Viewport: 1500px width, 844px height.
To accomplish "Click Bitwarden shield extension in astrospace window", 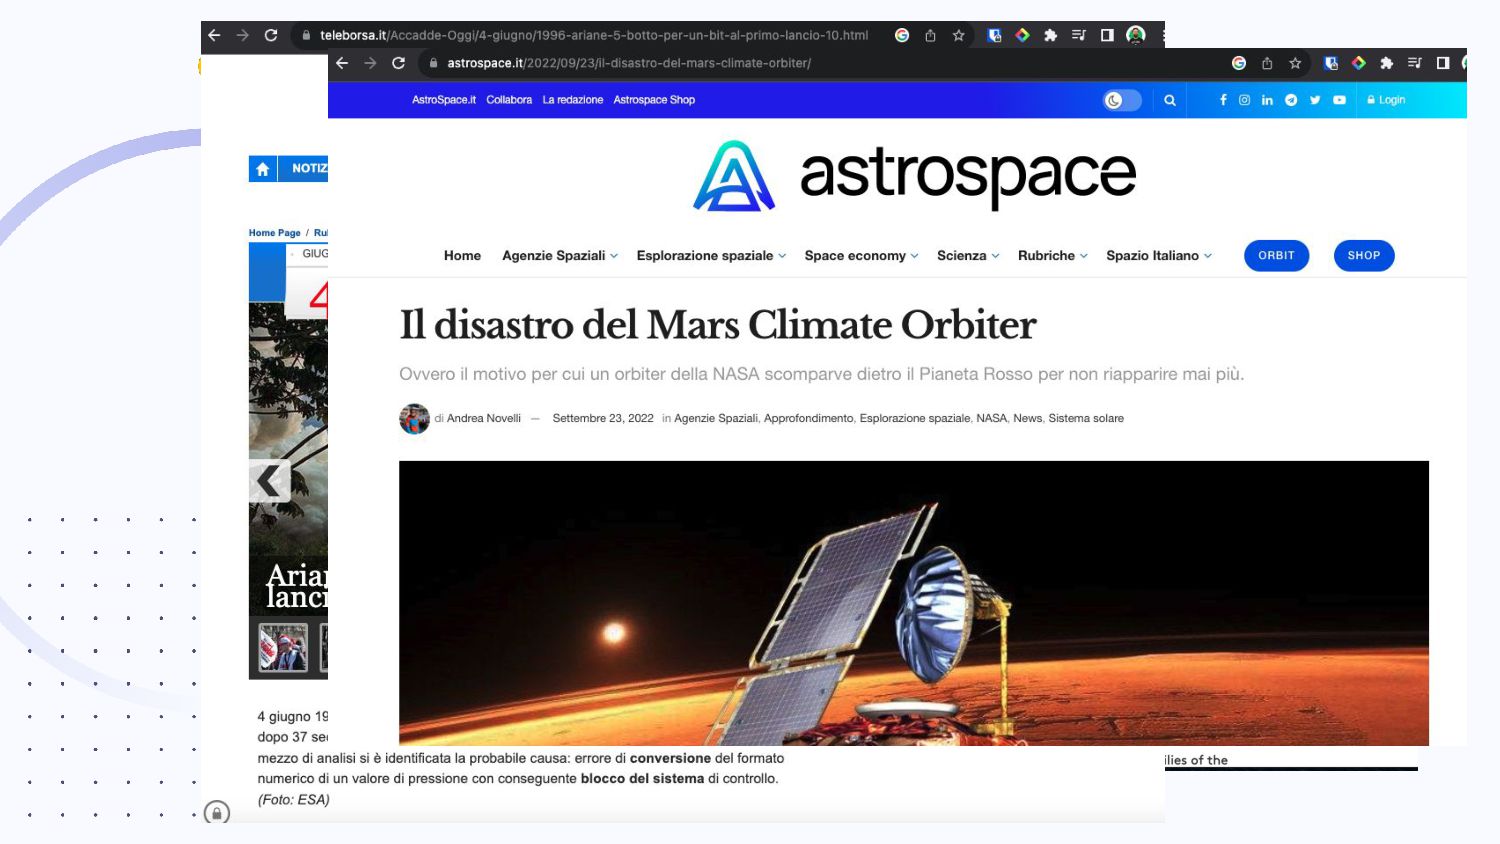I will click(1330, 63).
